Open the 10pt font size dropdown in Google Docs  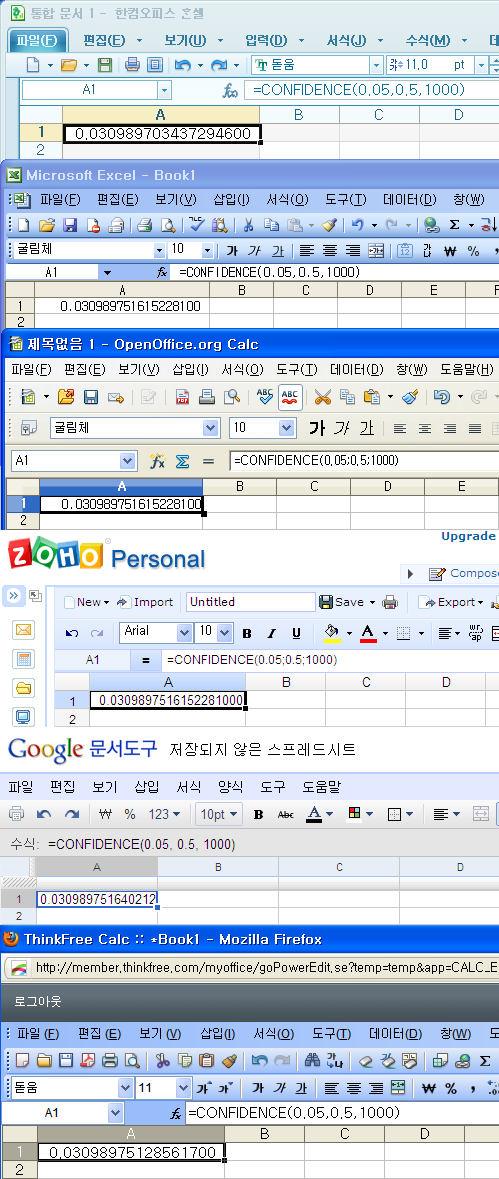[x=218, y=814]
